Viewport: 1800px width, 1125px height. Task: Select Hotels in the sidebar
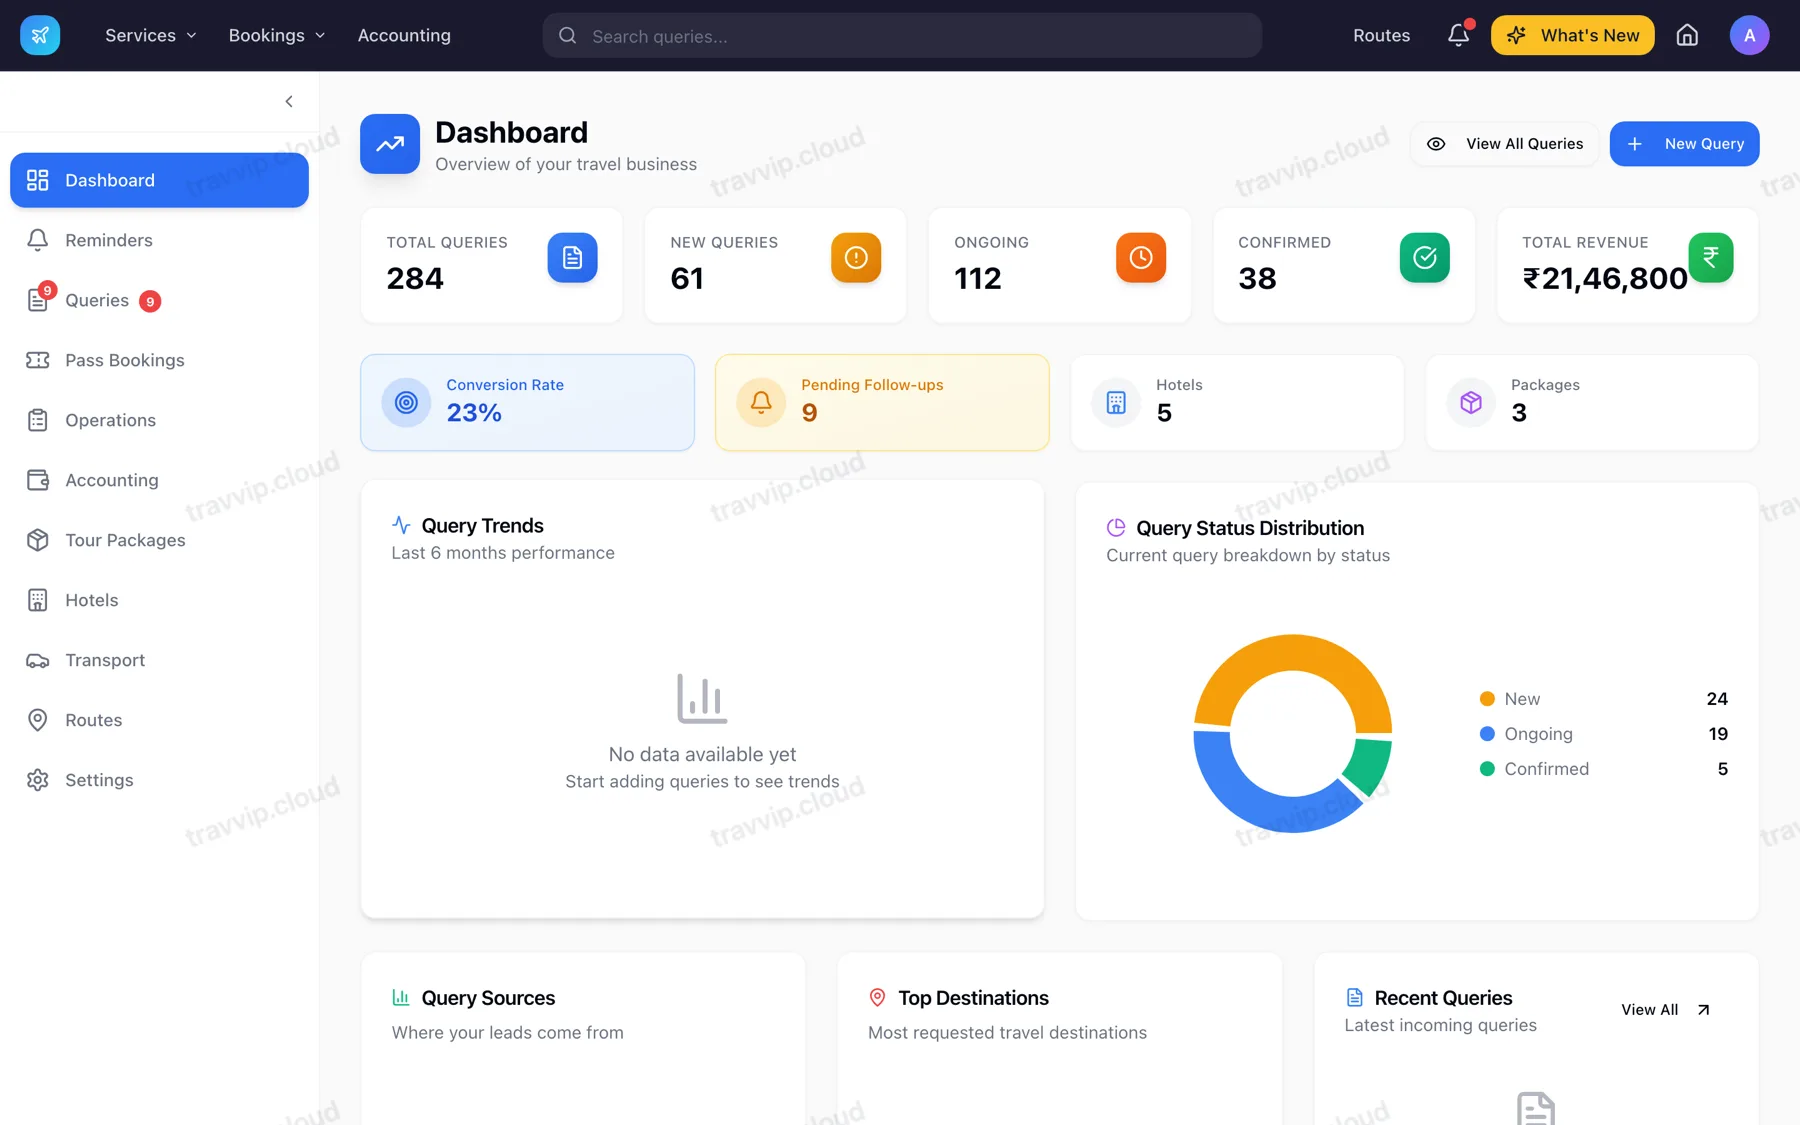(x=159, y=600)
